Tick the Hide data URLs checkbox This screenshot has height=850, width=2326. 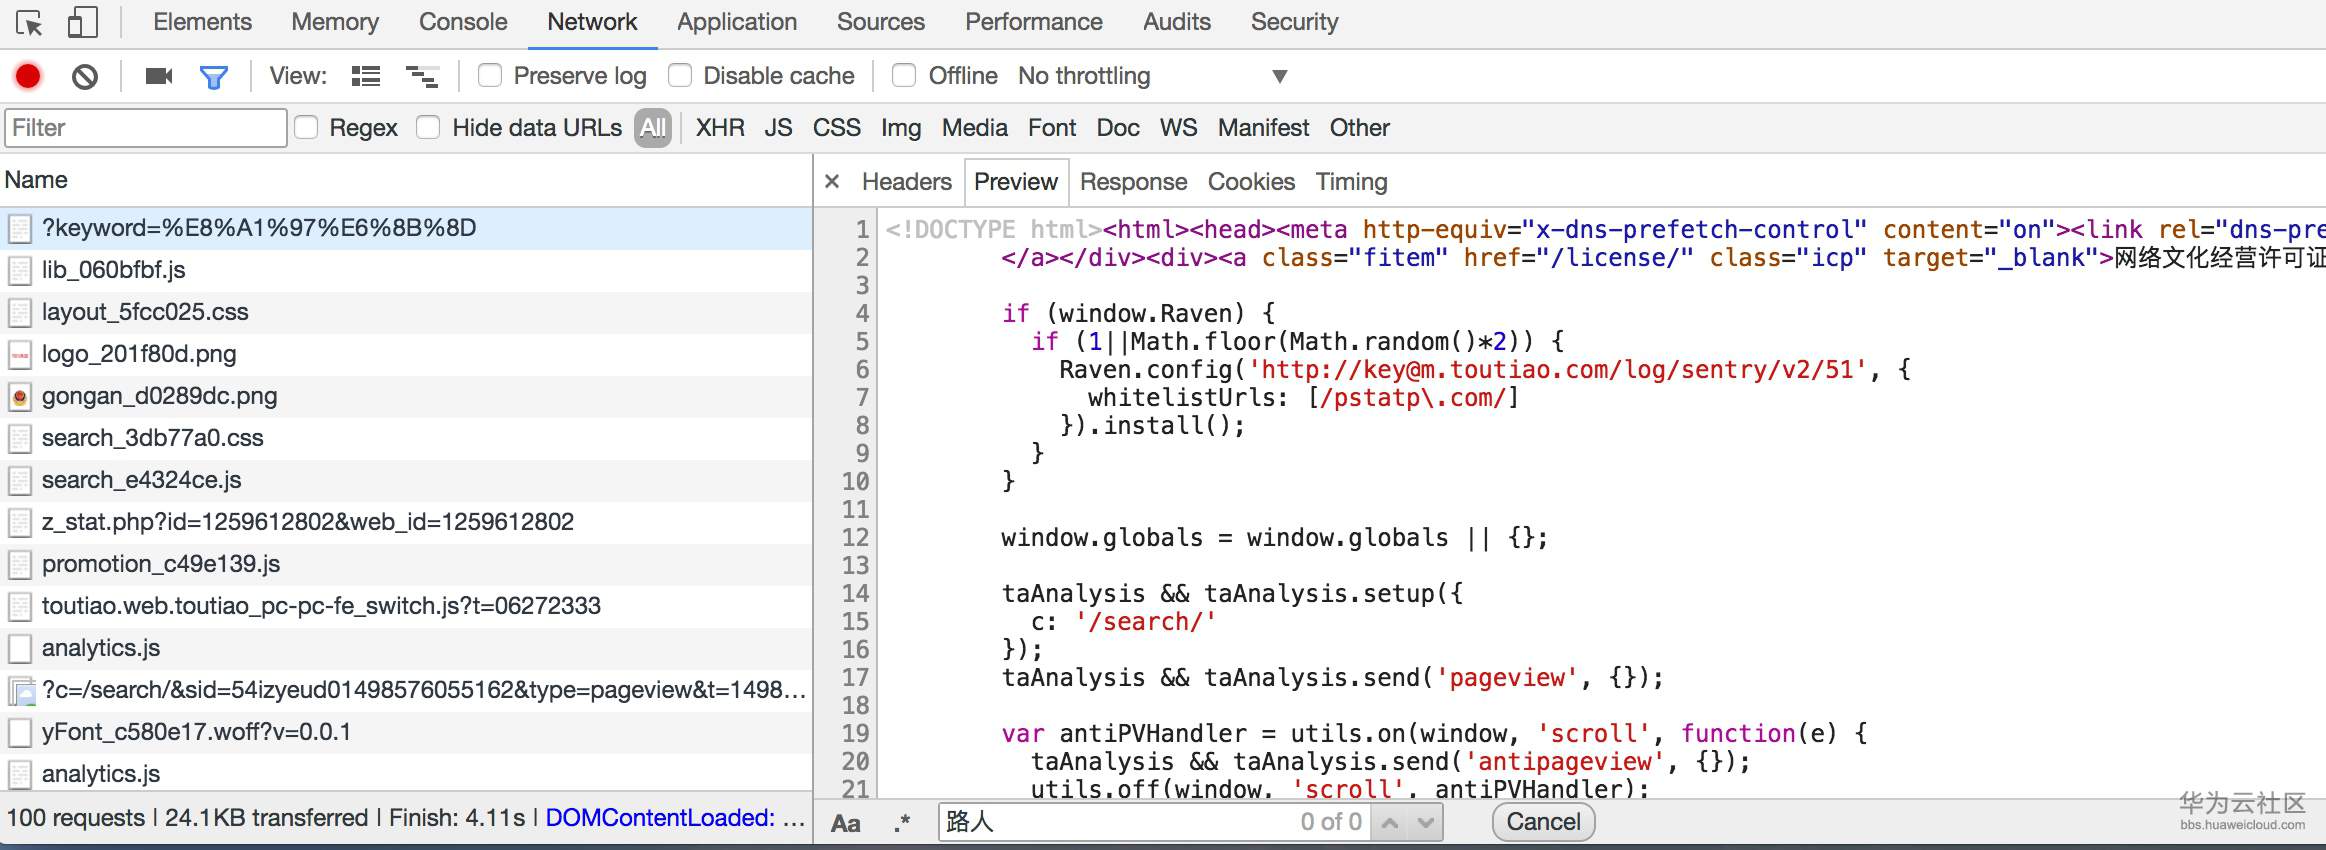pos(428,128)
